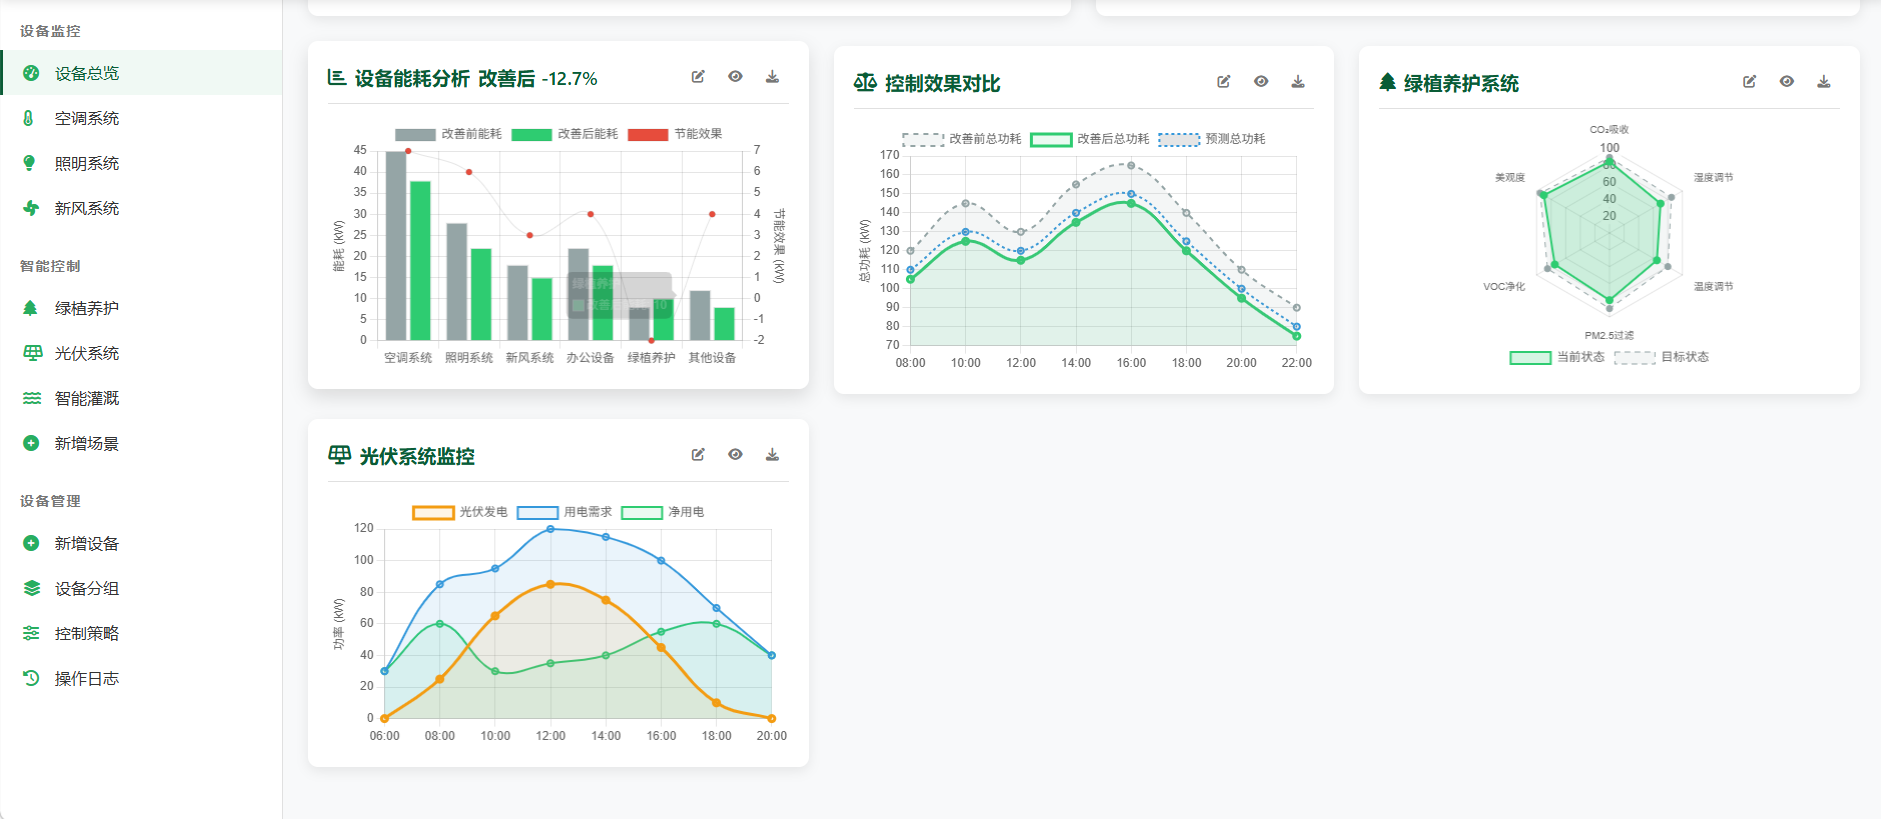Download the 光伏系统监控 chart

click(772, 455)
